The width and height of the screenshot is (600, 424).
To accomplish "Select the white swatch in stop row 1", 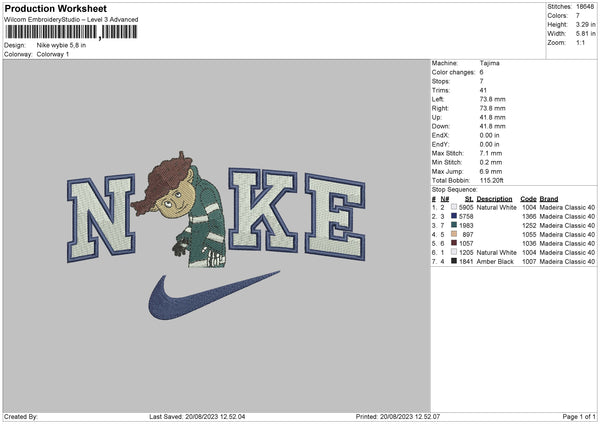I will click(x=454, y=207).
